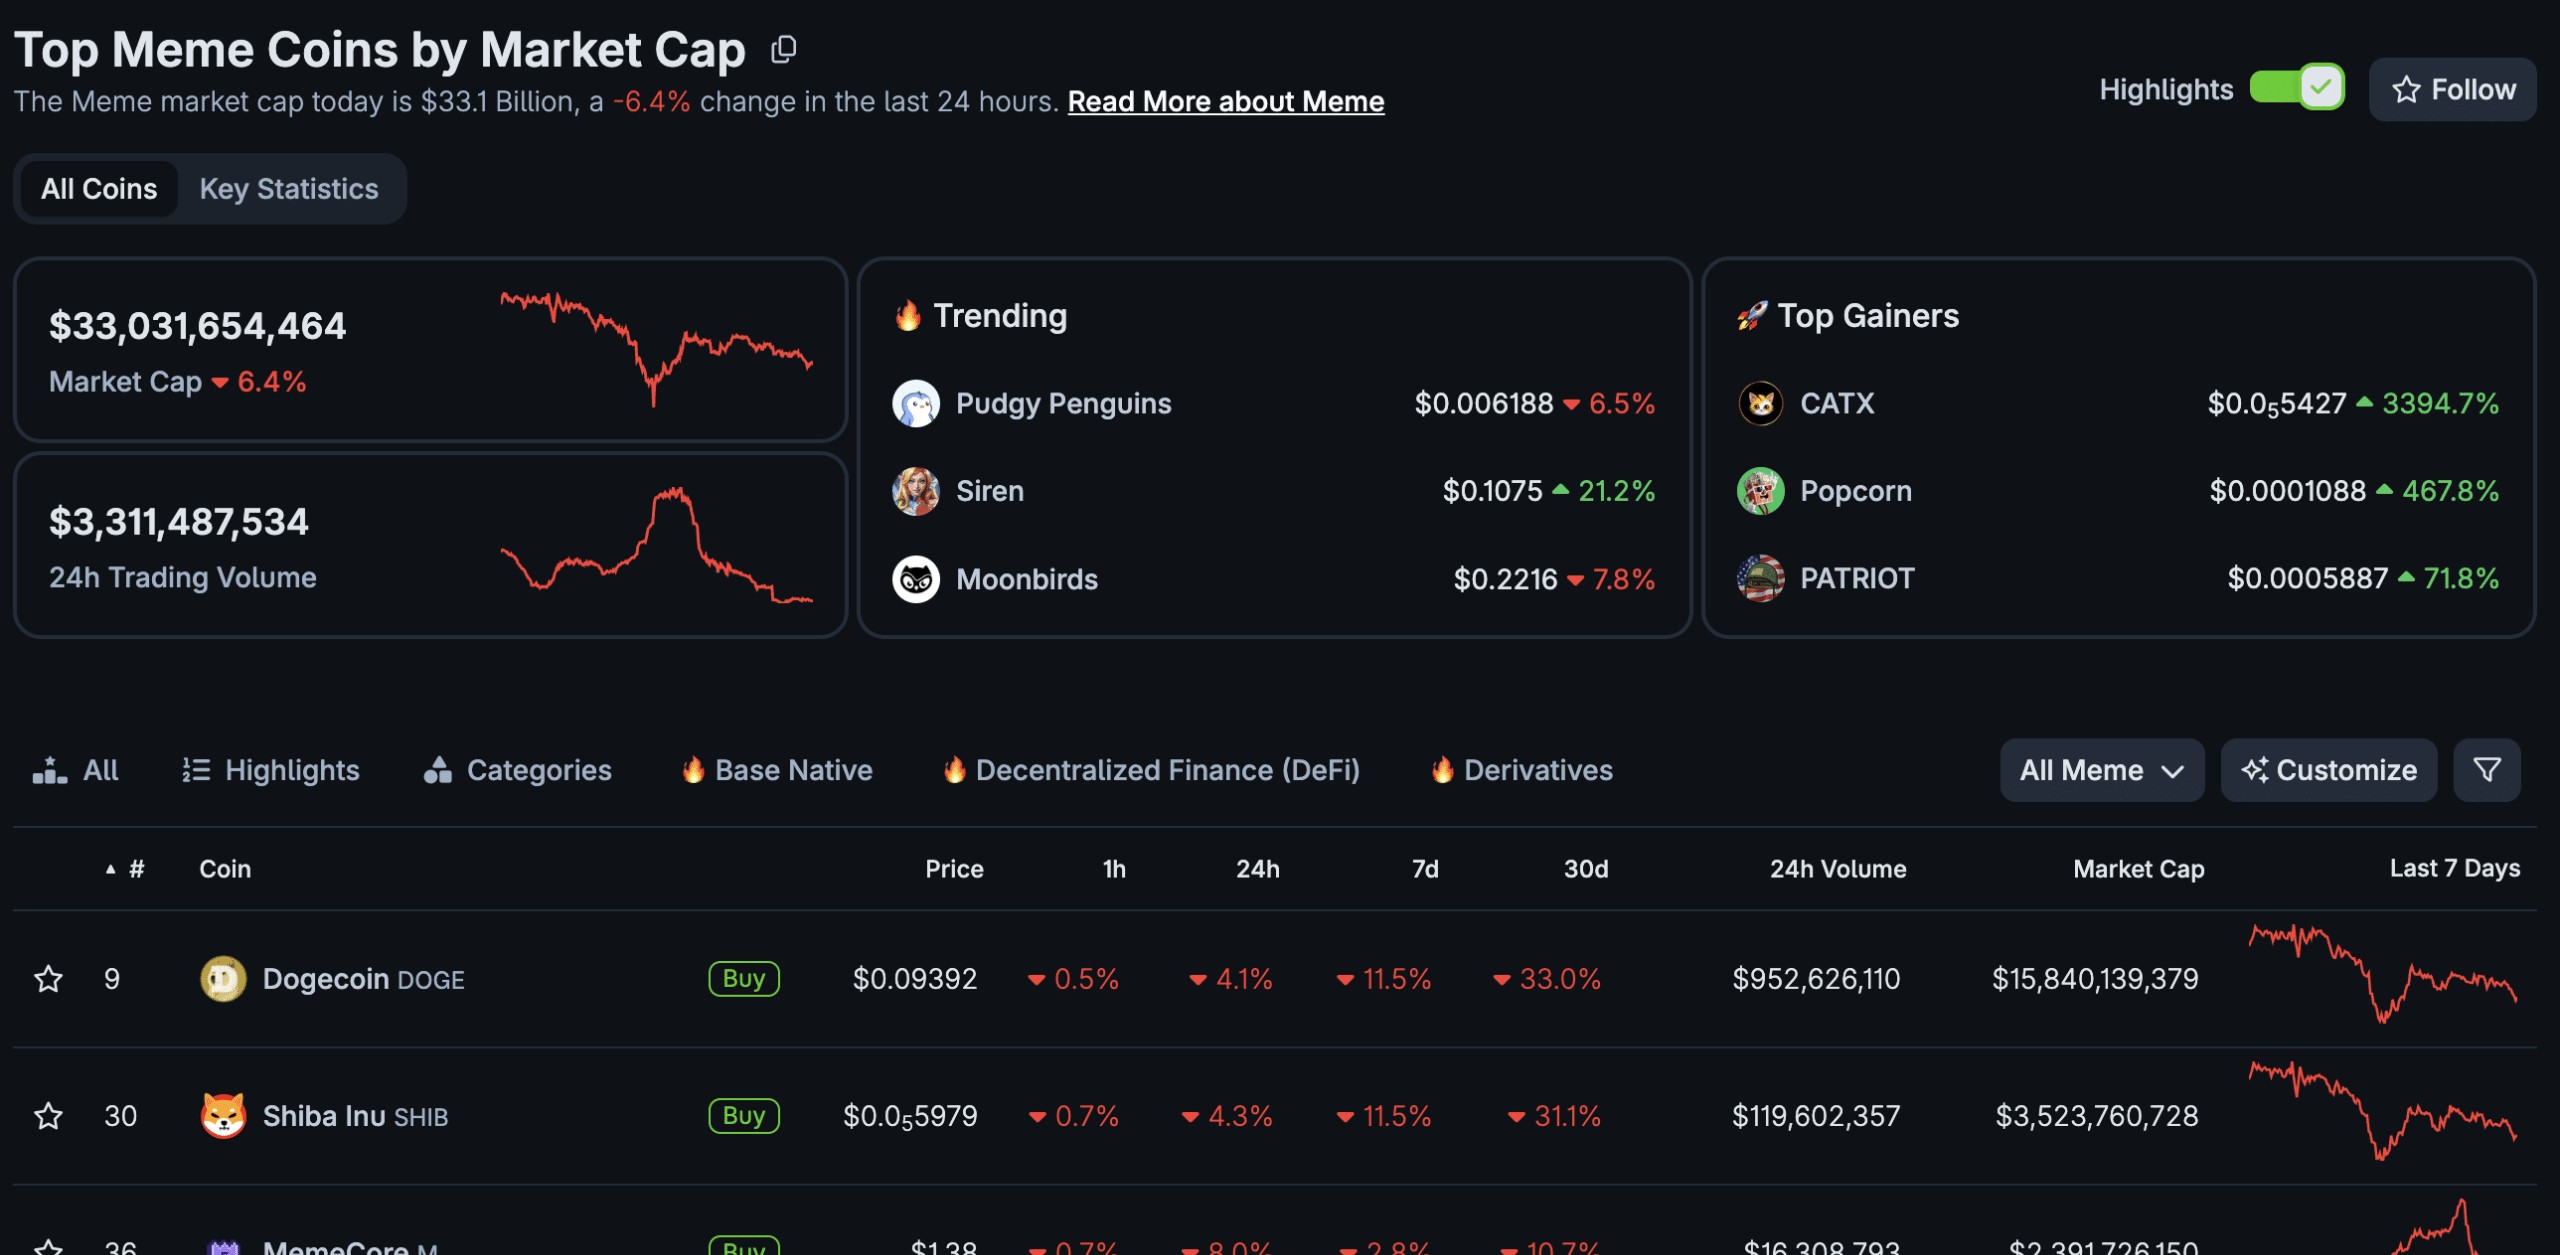Sort by 7d change column
The height and width of the screenshot is (1255, 2560).
tap(1425, 869)
